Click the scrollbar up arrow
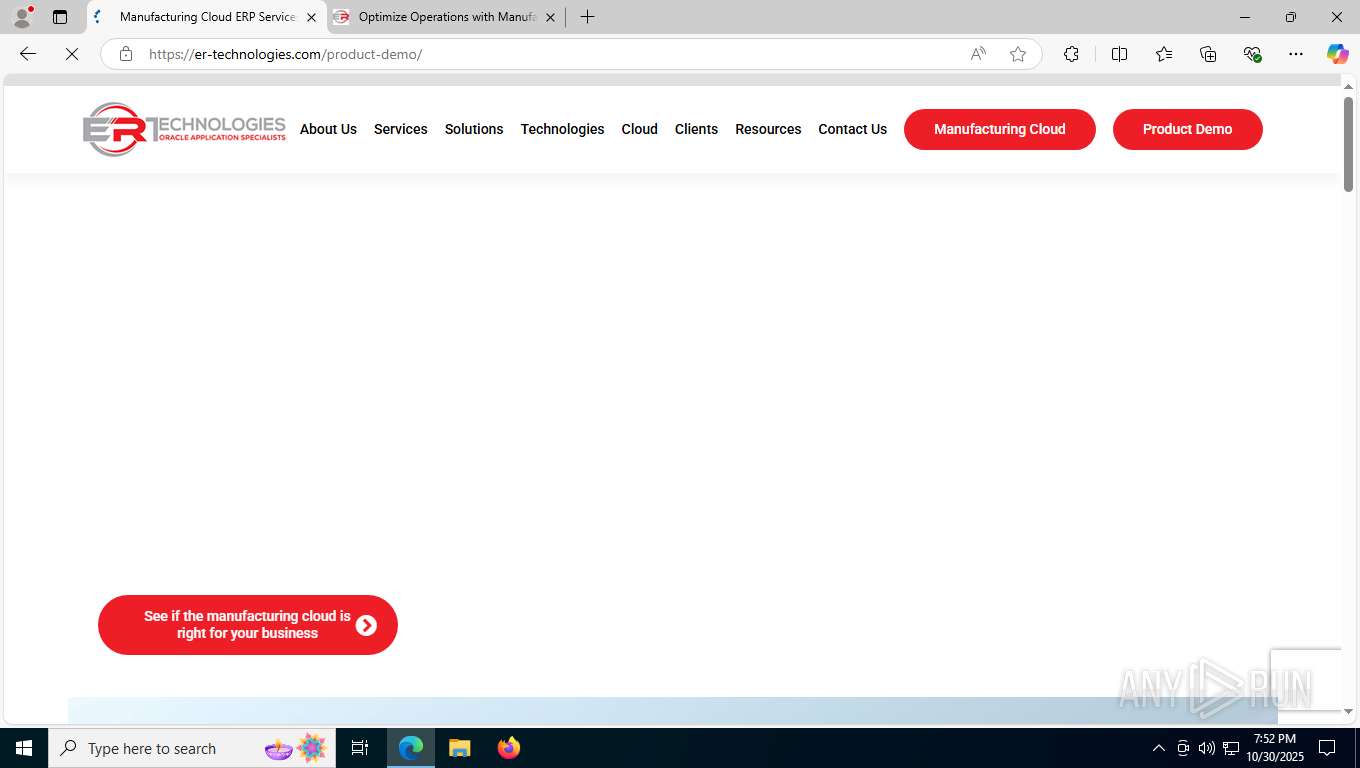 point(1348,88)
